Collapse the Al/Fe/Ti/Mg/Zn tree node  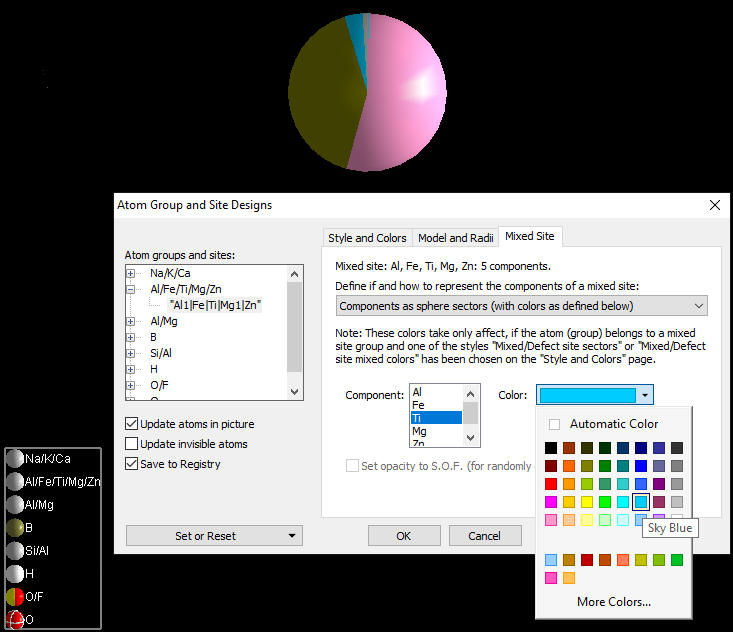click(131, 289)
